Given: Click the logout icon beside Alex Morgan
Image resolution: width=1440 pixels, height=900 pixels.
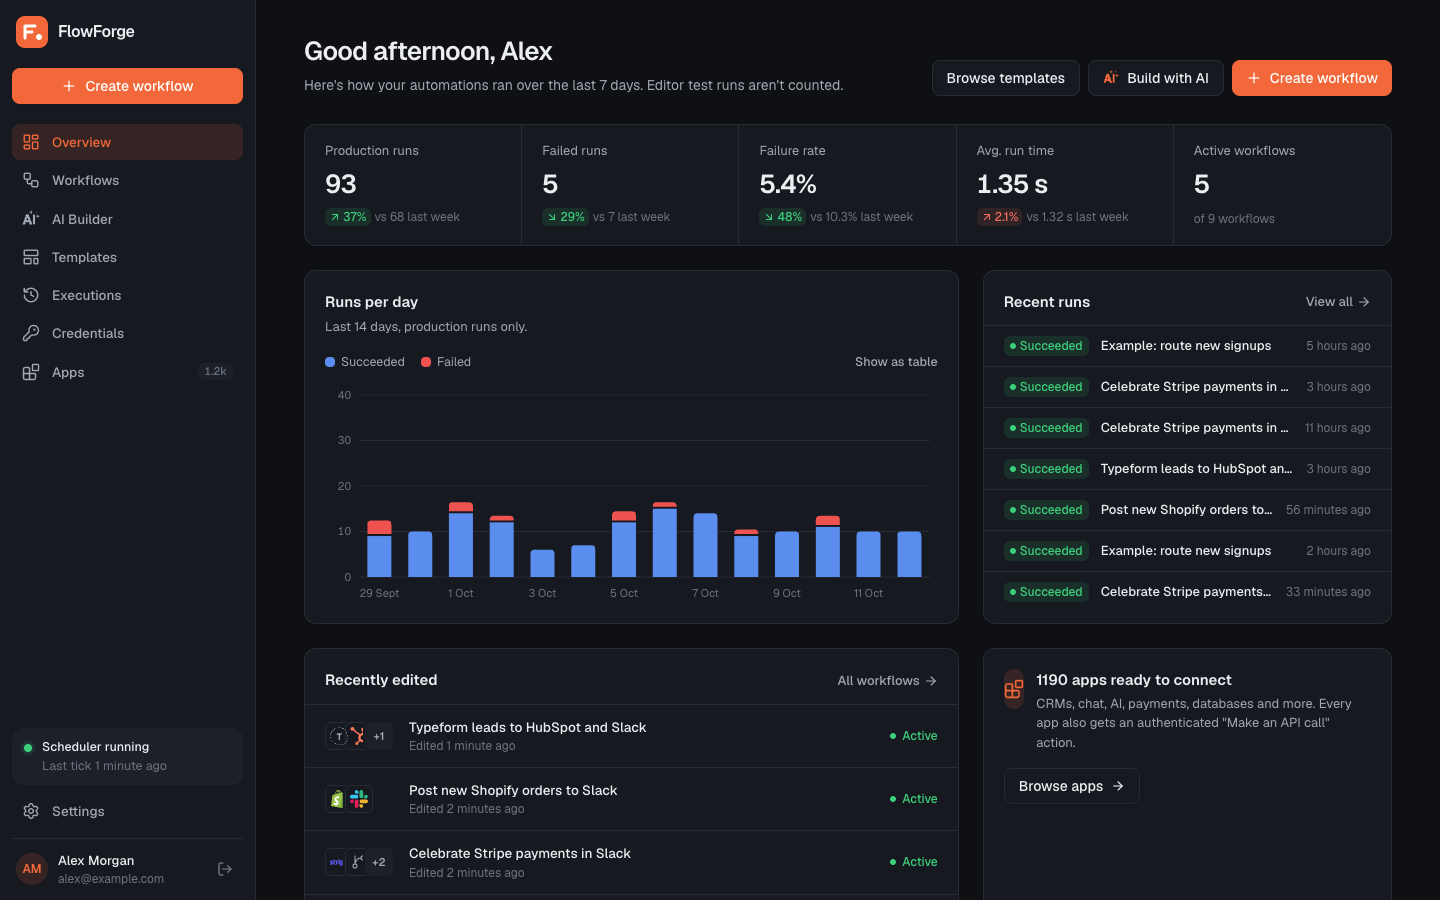Looking at the screenshot, I should pos(225,869).
